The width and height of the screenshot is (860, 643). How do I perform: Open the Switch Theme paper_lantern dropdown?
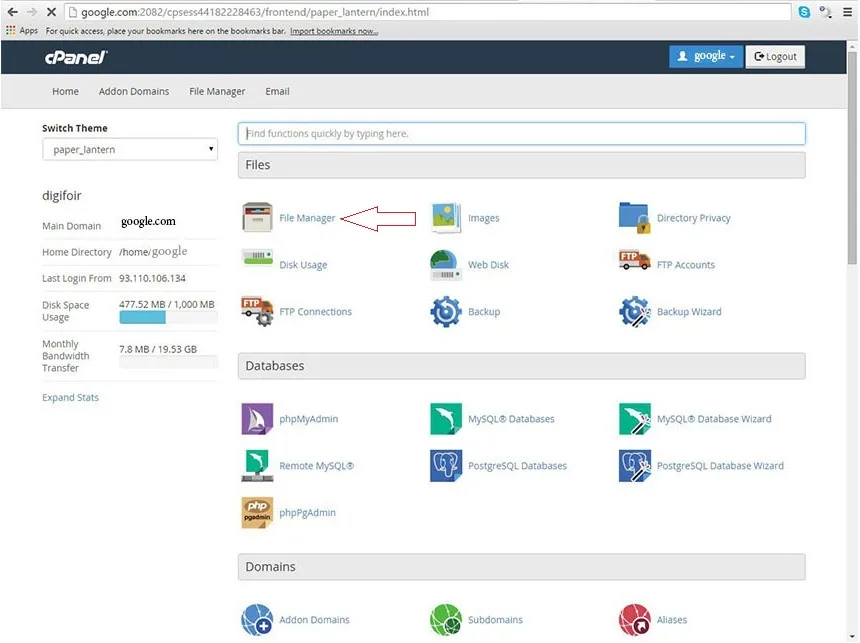click(x=130, y=149)
